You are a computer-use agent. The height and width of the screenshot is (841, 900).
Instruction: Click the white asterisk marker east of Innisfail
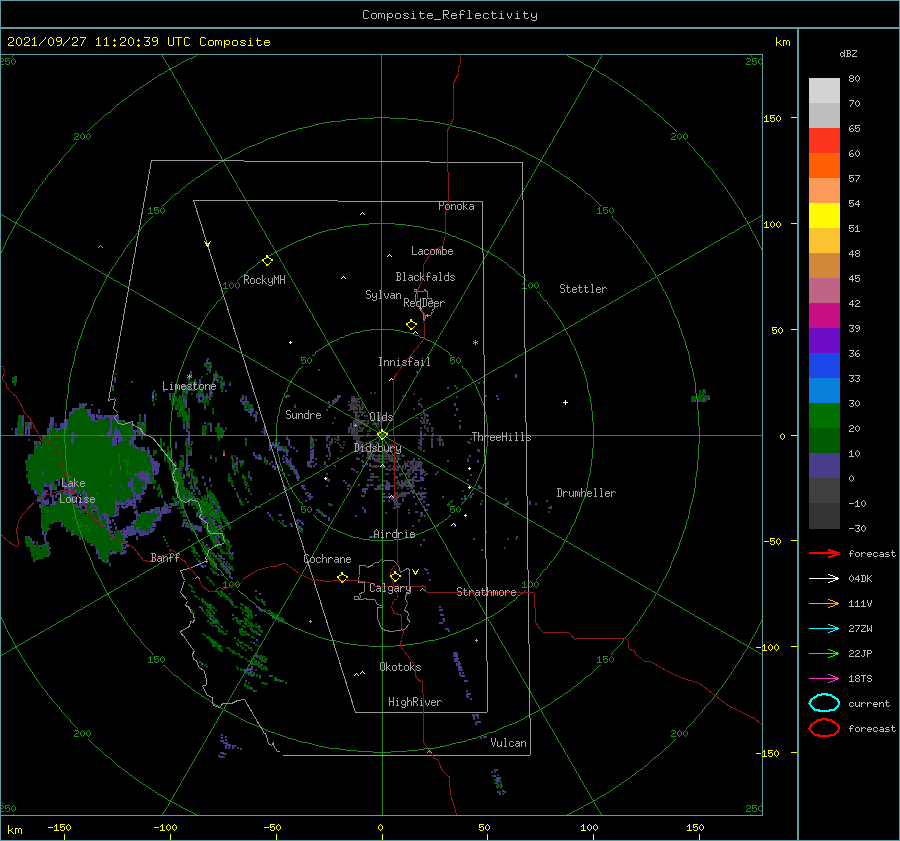475,343
